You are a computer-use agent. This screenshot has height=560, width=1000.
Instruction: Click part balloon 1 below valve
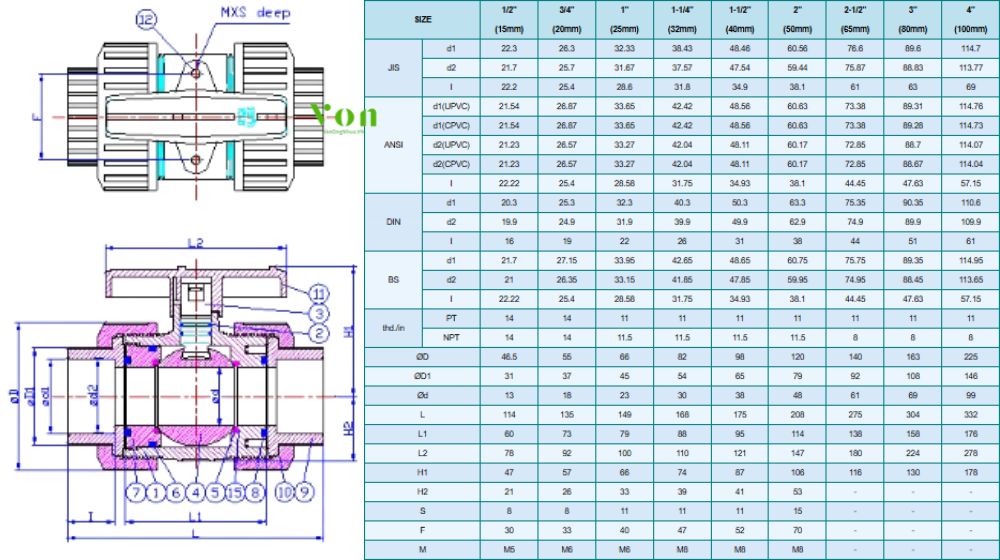156,492
